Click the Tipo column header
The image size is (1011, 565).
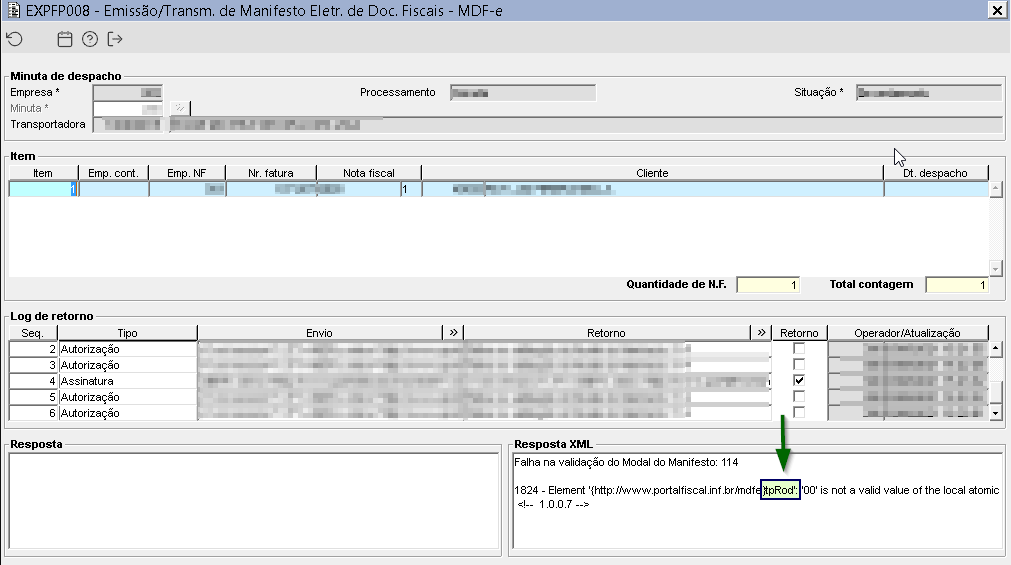click(x=128, y=333)
